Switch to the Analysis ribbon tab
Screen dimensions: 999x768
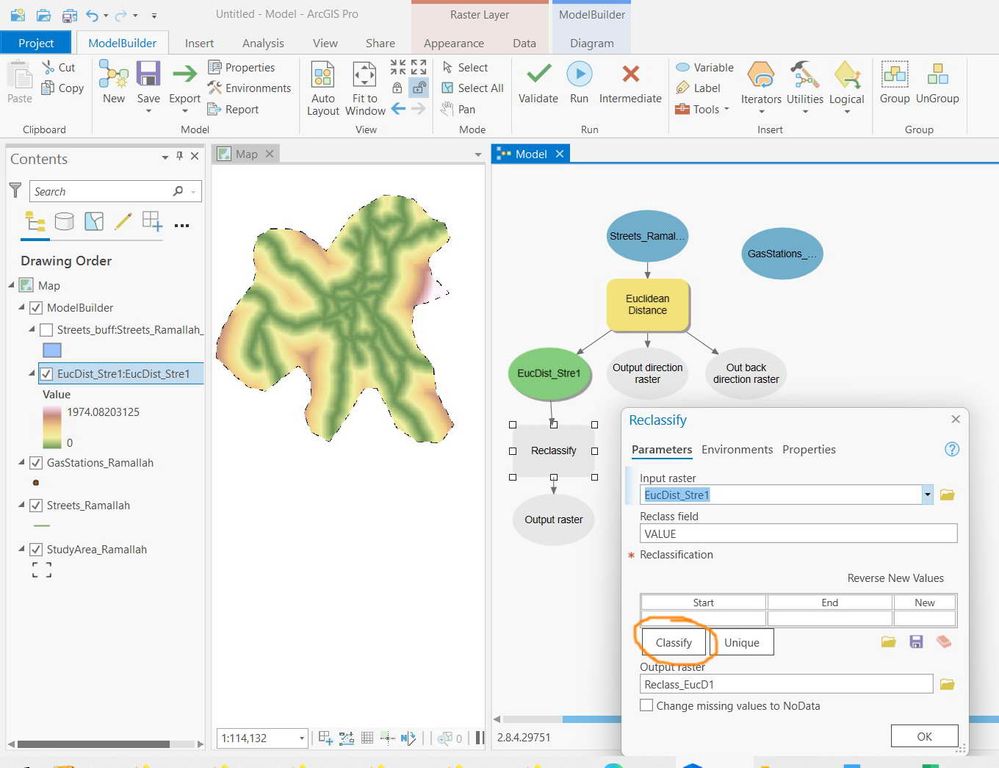pos(263,43)
